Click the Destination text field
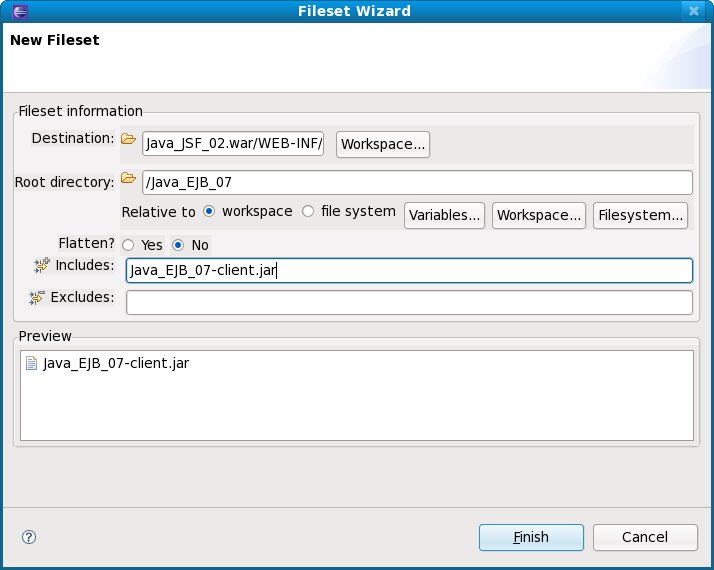714x570 pixels. click(x=234, y=144)
